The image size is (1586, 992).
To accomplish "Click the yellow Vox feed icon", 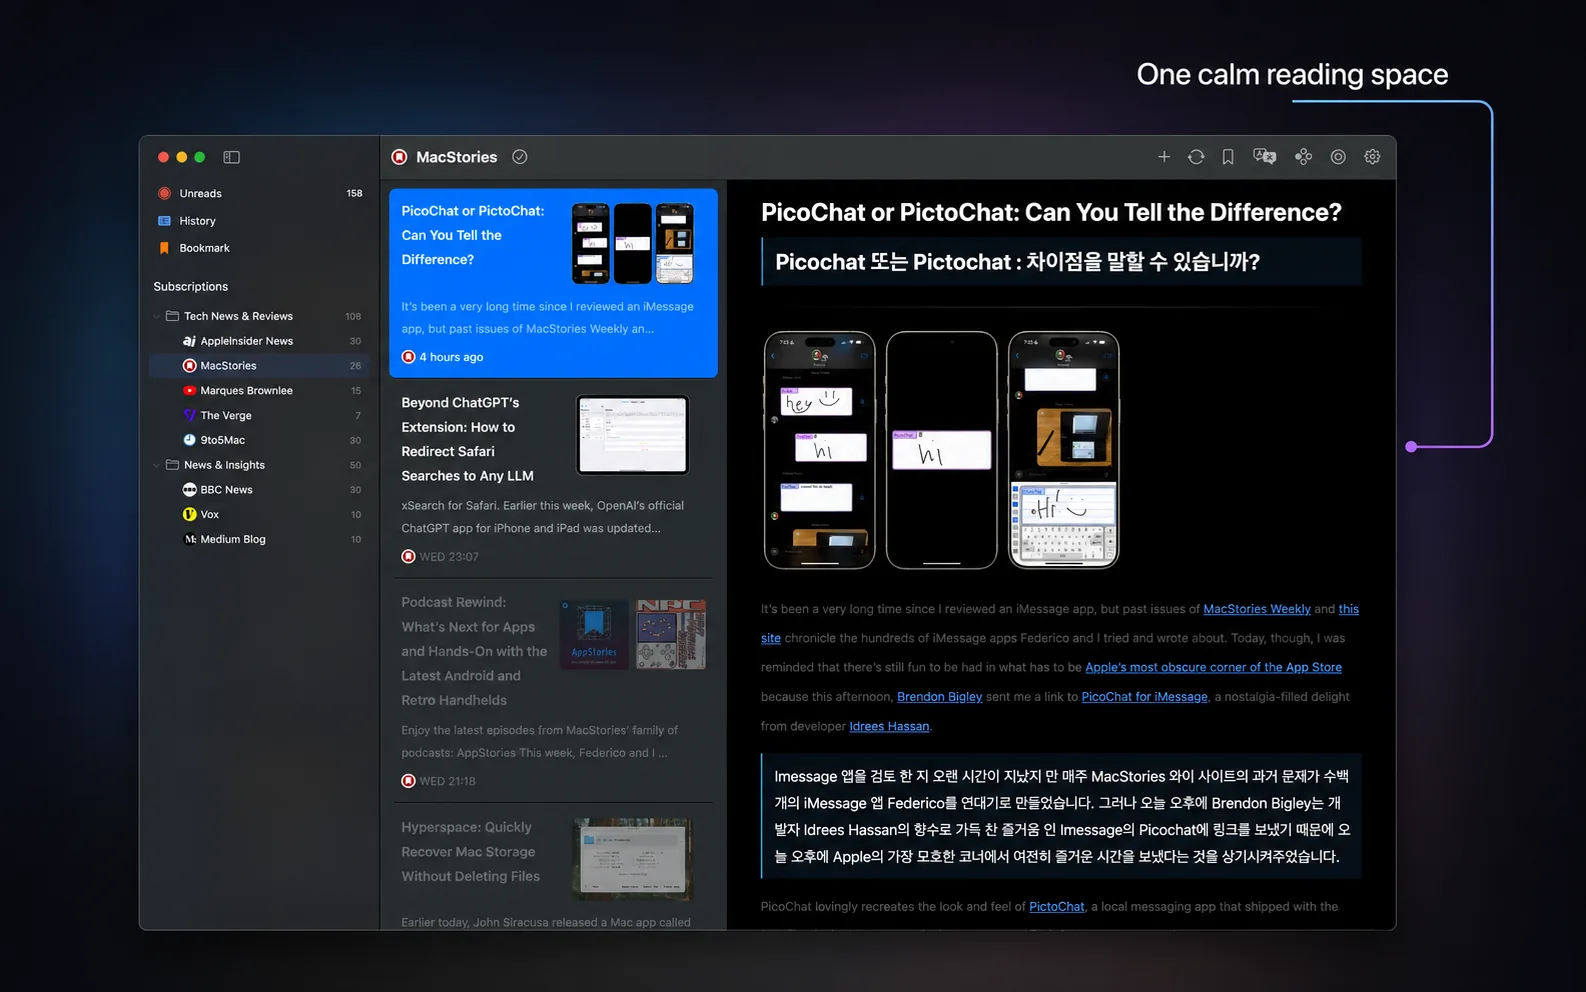I will 189,514.
